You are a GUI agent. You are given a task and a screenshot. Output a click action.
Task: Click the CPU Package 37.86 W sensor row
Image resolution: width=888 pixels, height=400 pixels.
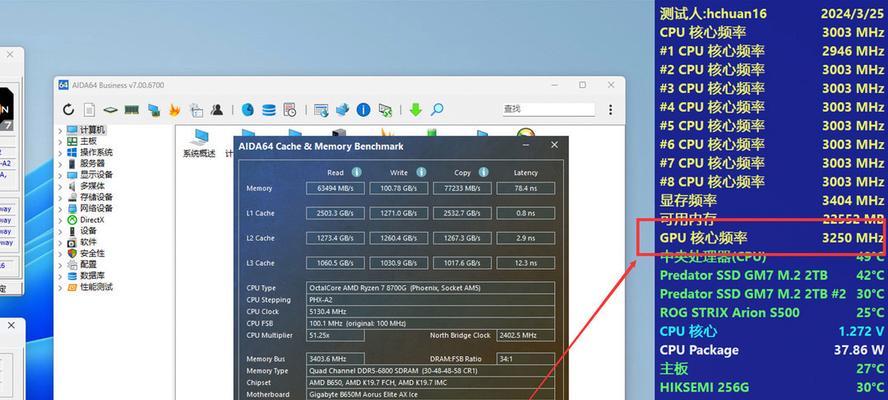point(771,350)
